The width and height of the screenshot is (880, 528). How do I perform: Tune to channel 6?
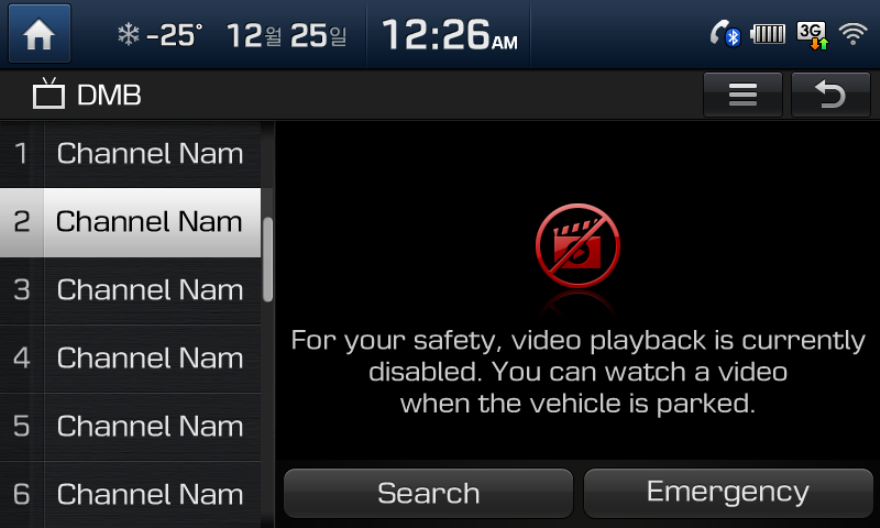(130, 494)
